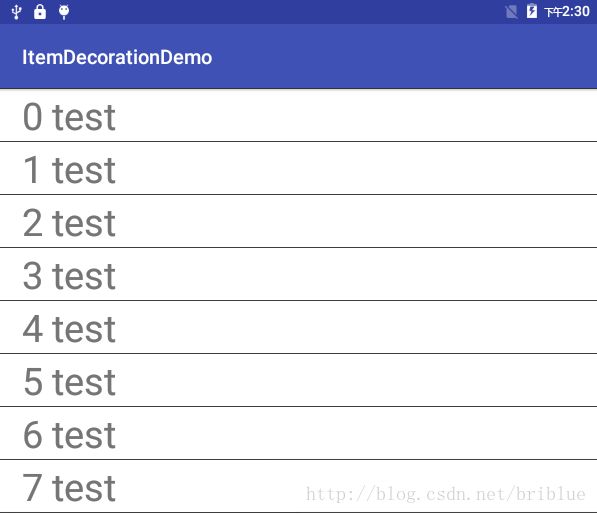The image size is (597, 514).
Task: Choose the '3 test' row
Action: point(298,274)
